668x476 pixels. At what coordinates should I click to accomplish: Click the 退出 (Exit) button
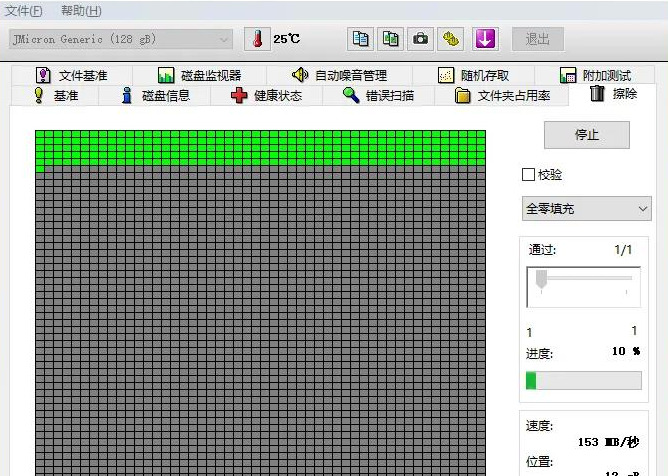click(x=538, y=39)
